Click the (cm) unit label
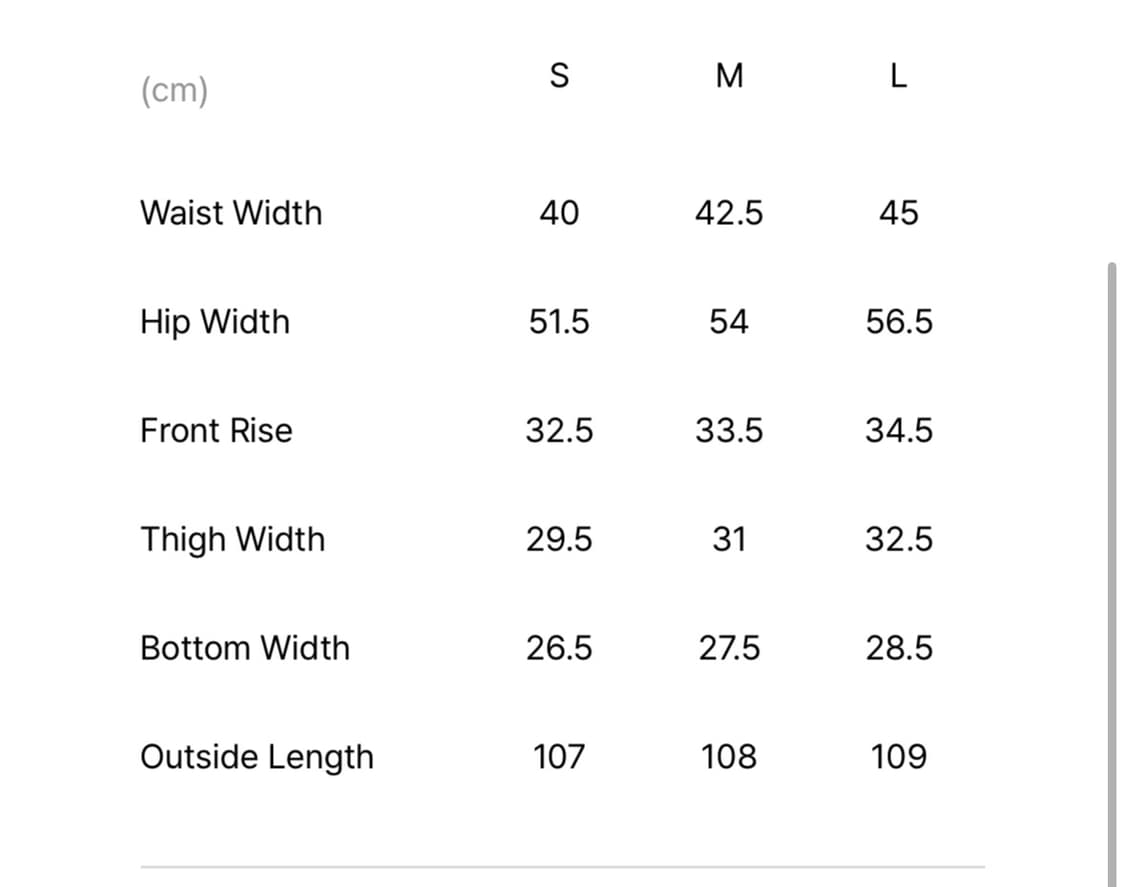The height and width of the screenshot is (887, 1125). 174,91
